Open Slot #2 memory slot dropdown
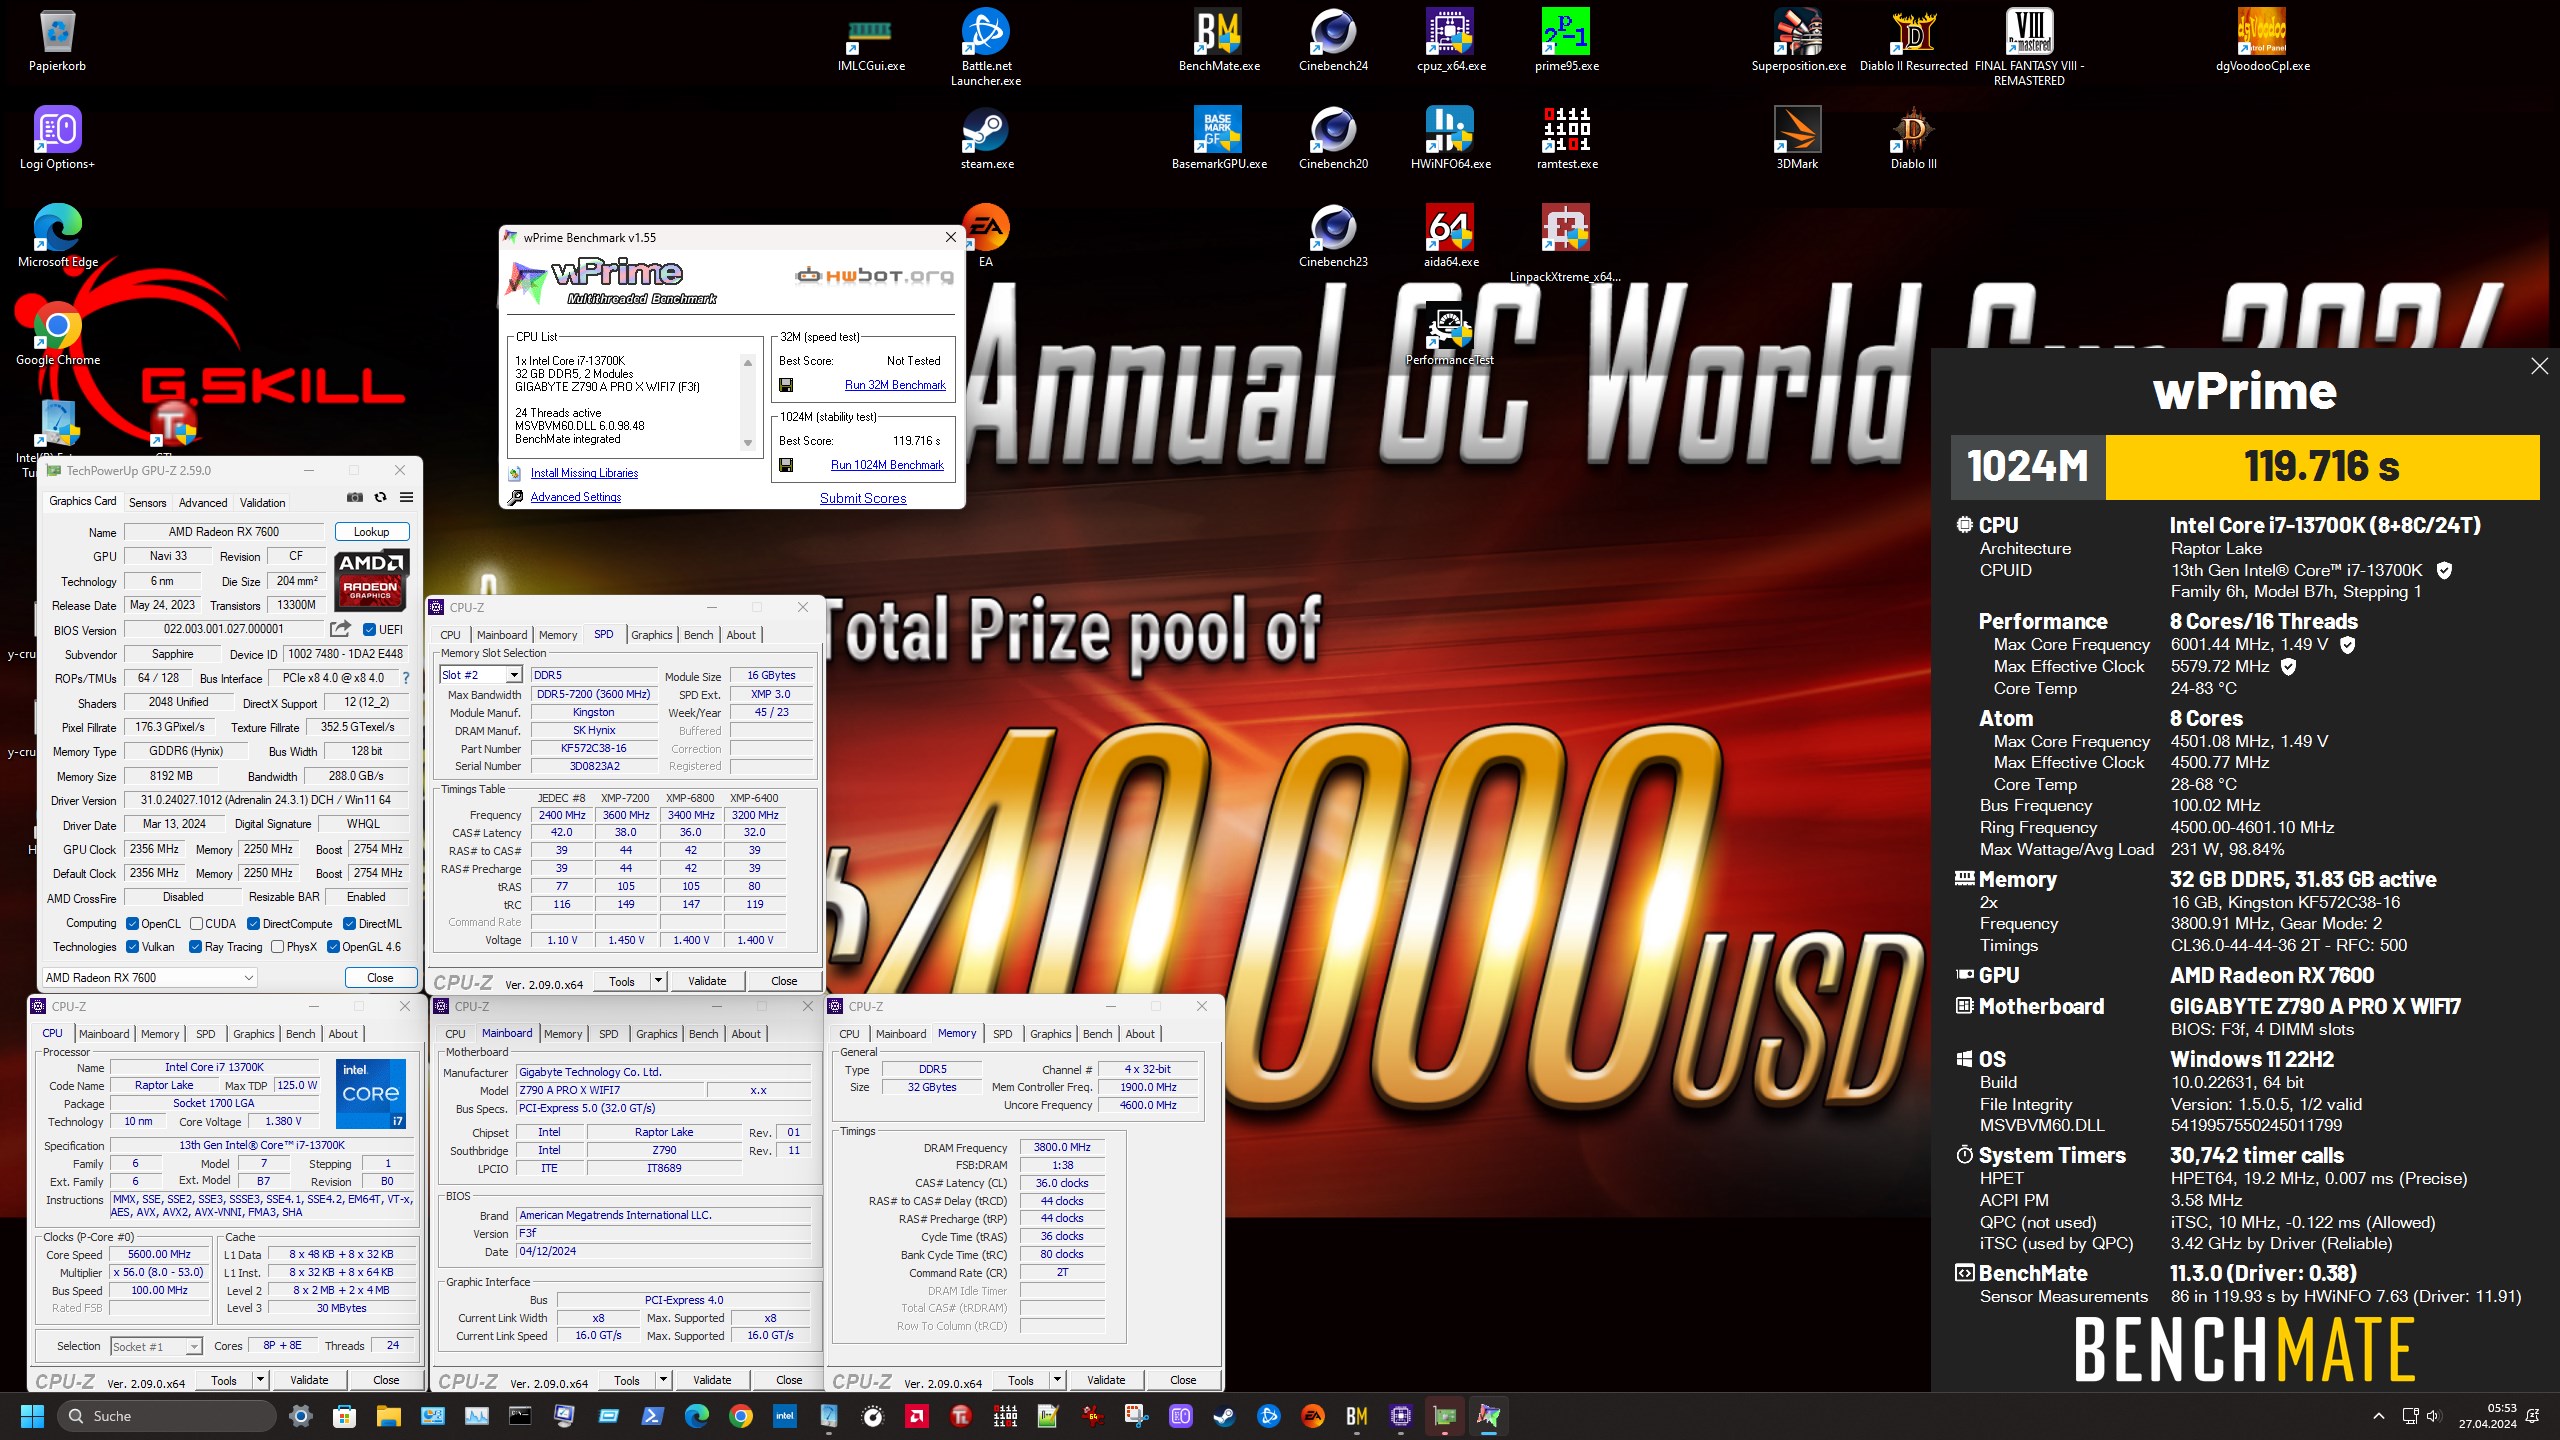Screen dimensions: 2560x1440 [513, 675]
